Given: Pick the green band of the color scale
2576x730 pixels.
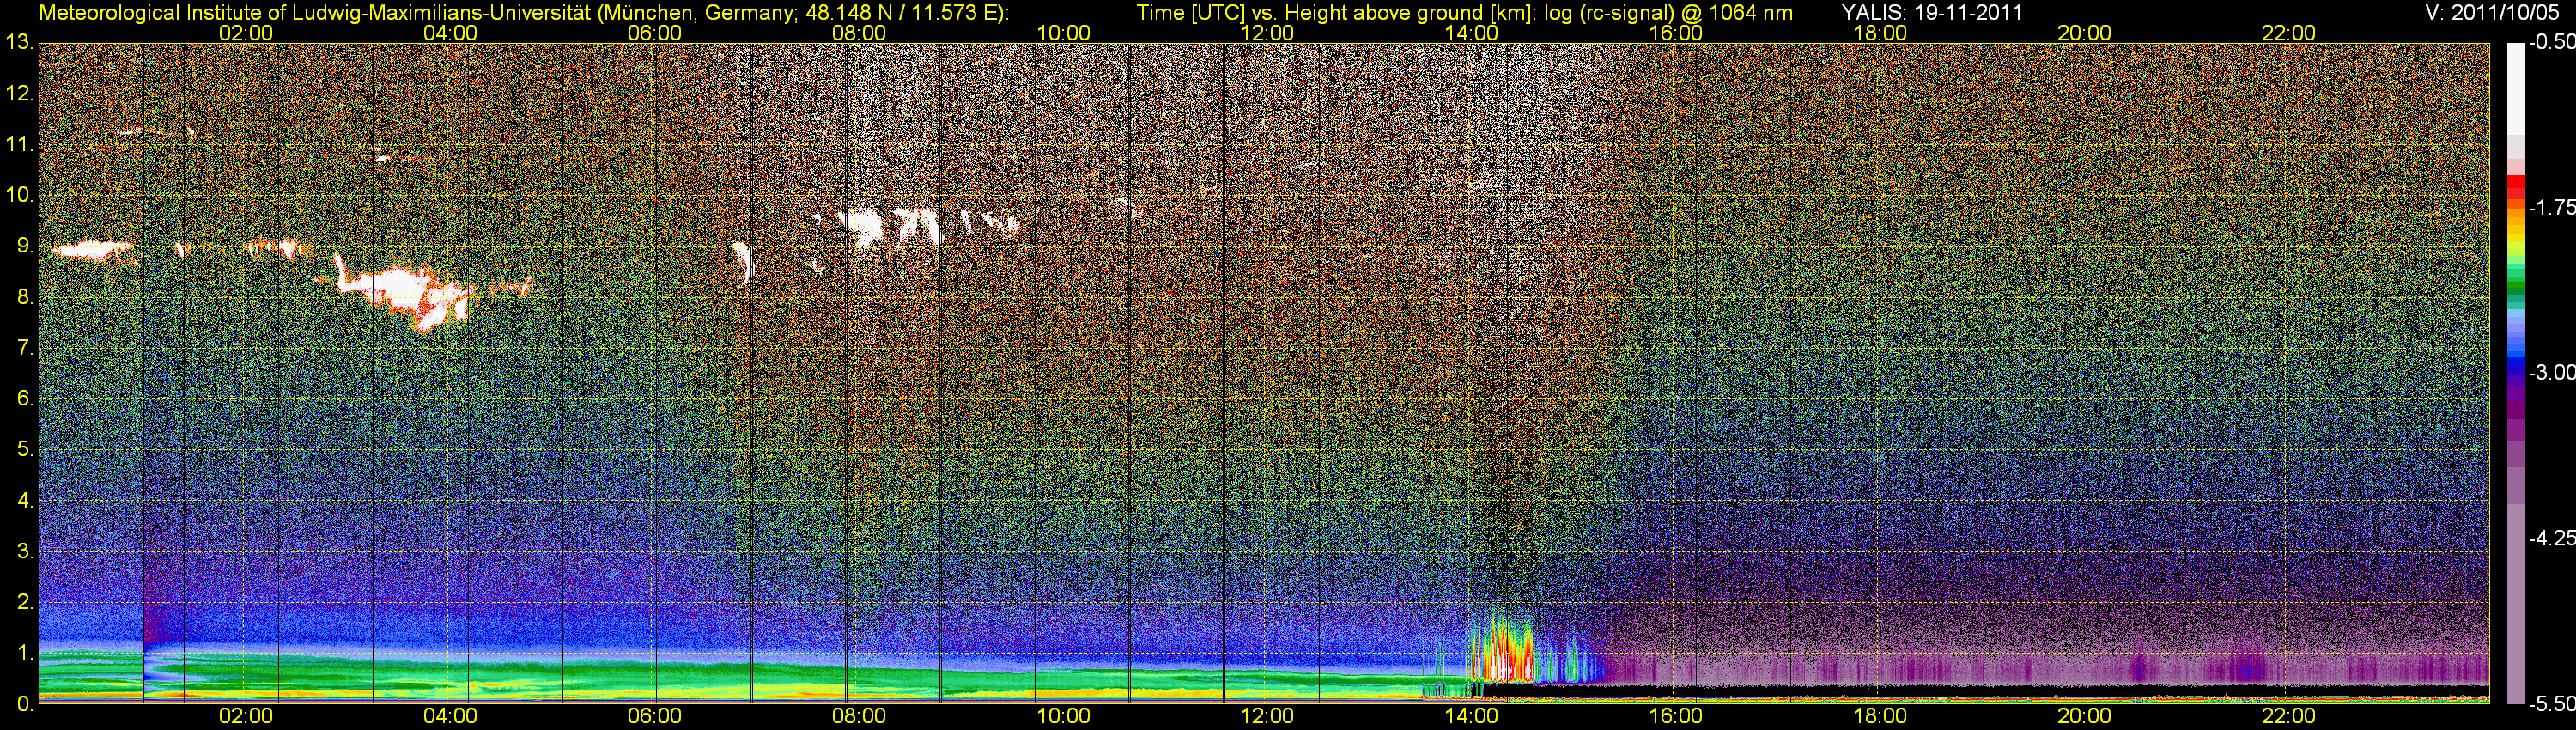Looking at the screenshot, I should coord(2515,285).
